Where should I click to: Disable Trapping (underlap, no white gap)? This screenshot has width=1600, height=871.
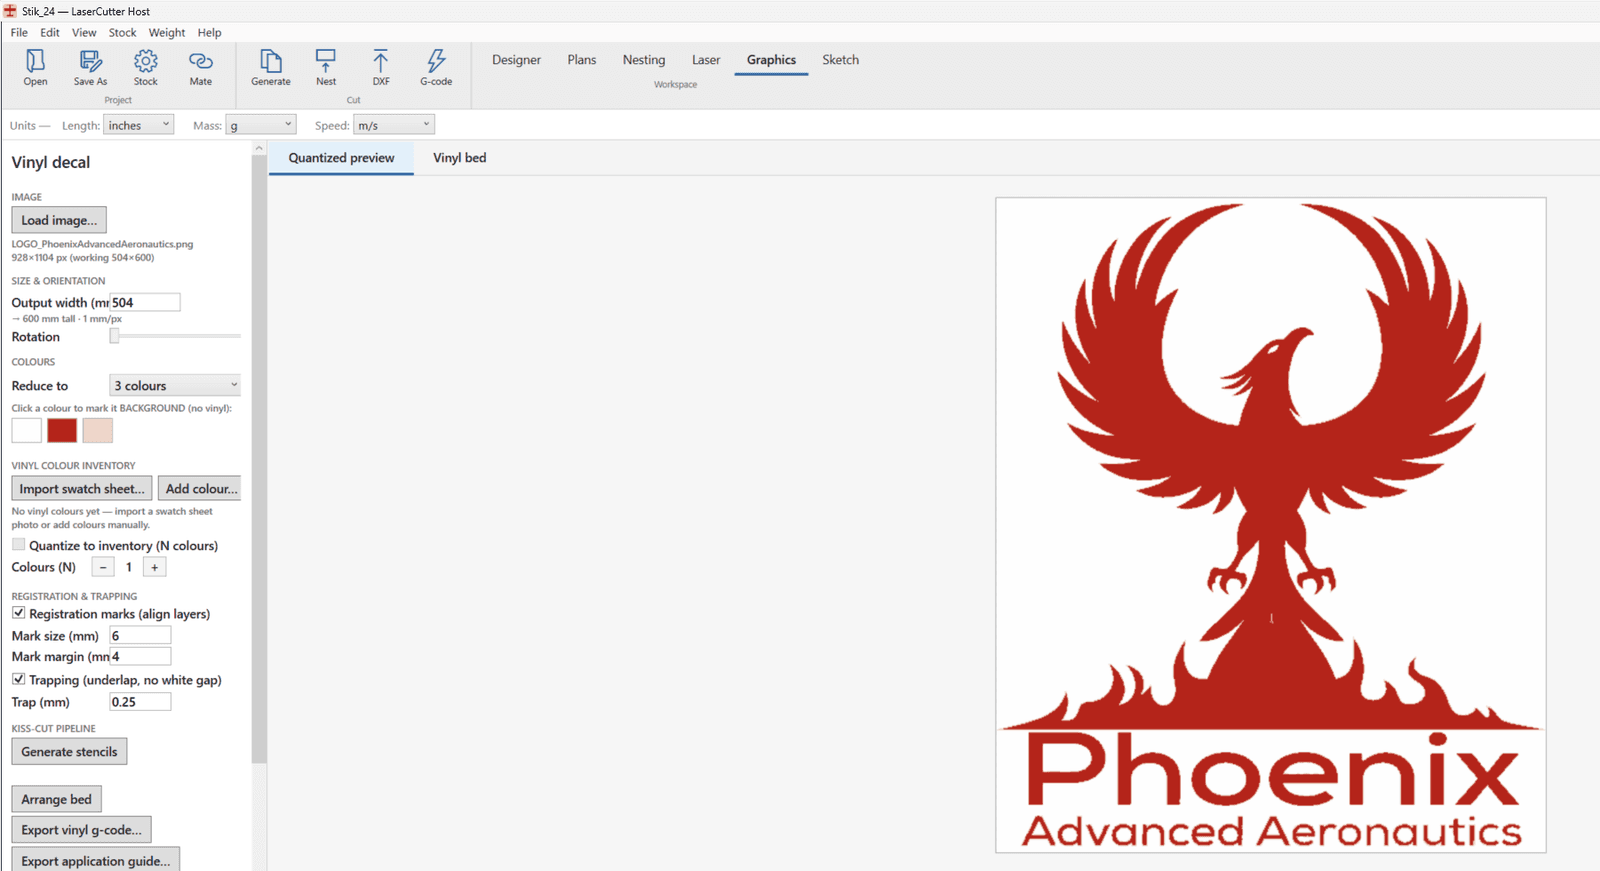click(19, 679)
